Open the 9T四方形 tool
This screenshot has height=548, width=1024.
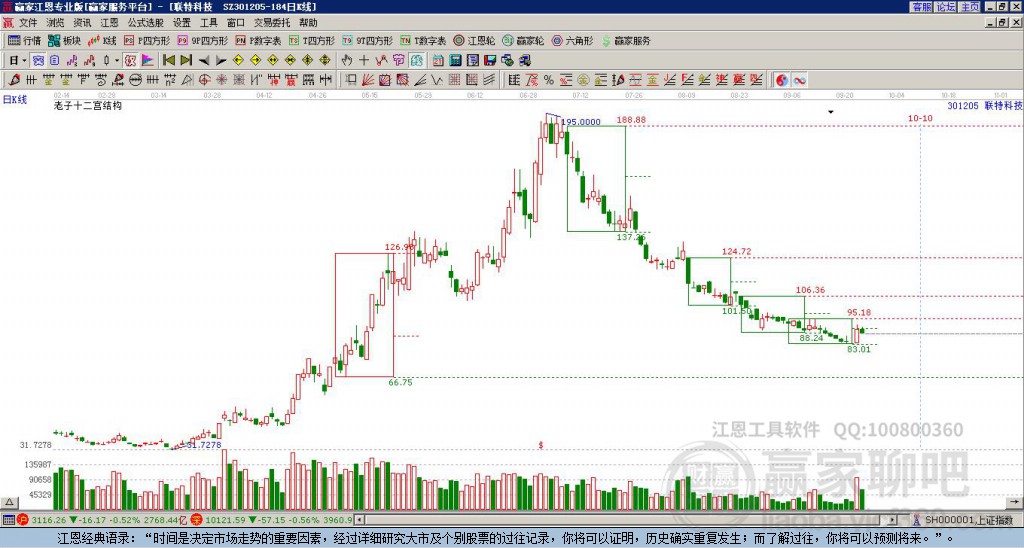point(367,40)
